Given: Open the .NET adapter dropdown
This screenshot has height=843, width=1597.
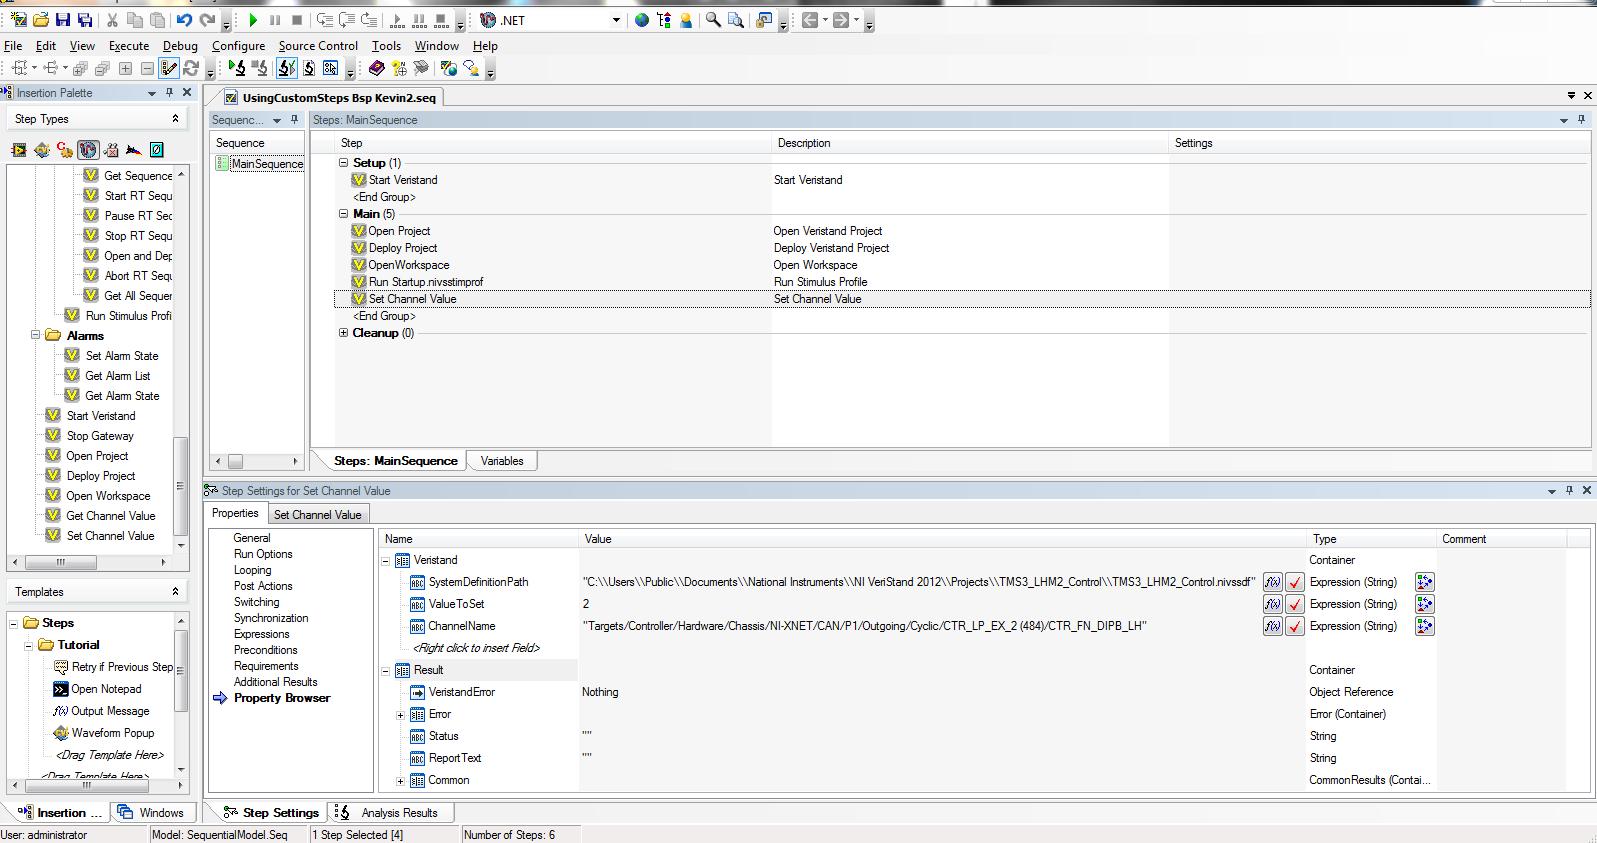Looking at the screenshot, I should pos(616,20).
